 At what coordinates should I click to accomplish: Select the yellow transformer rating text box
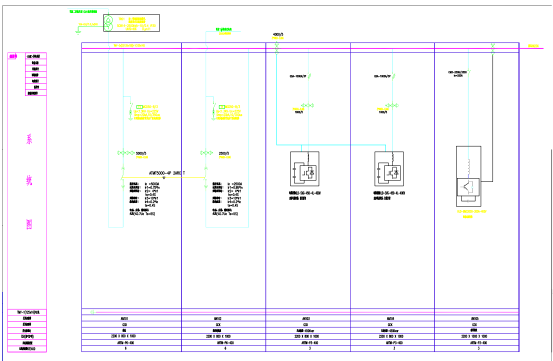click(x=136, y=24)
